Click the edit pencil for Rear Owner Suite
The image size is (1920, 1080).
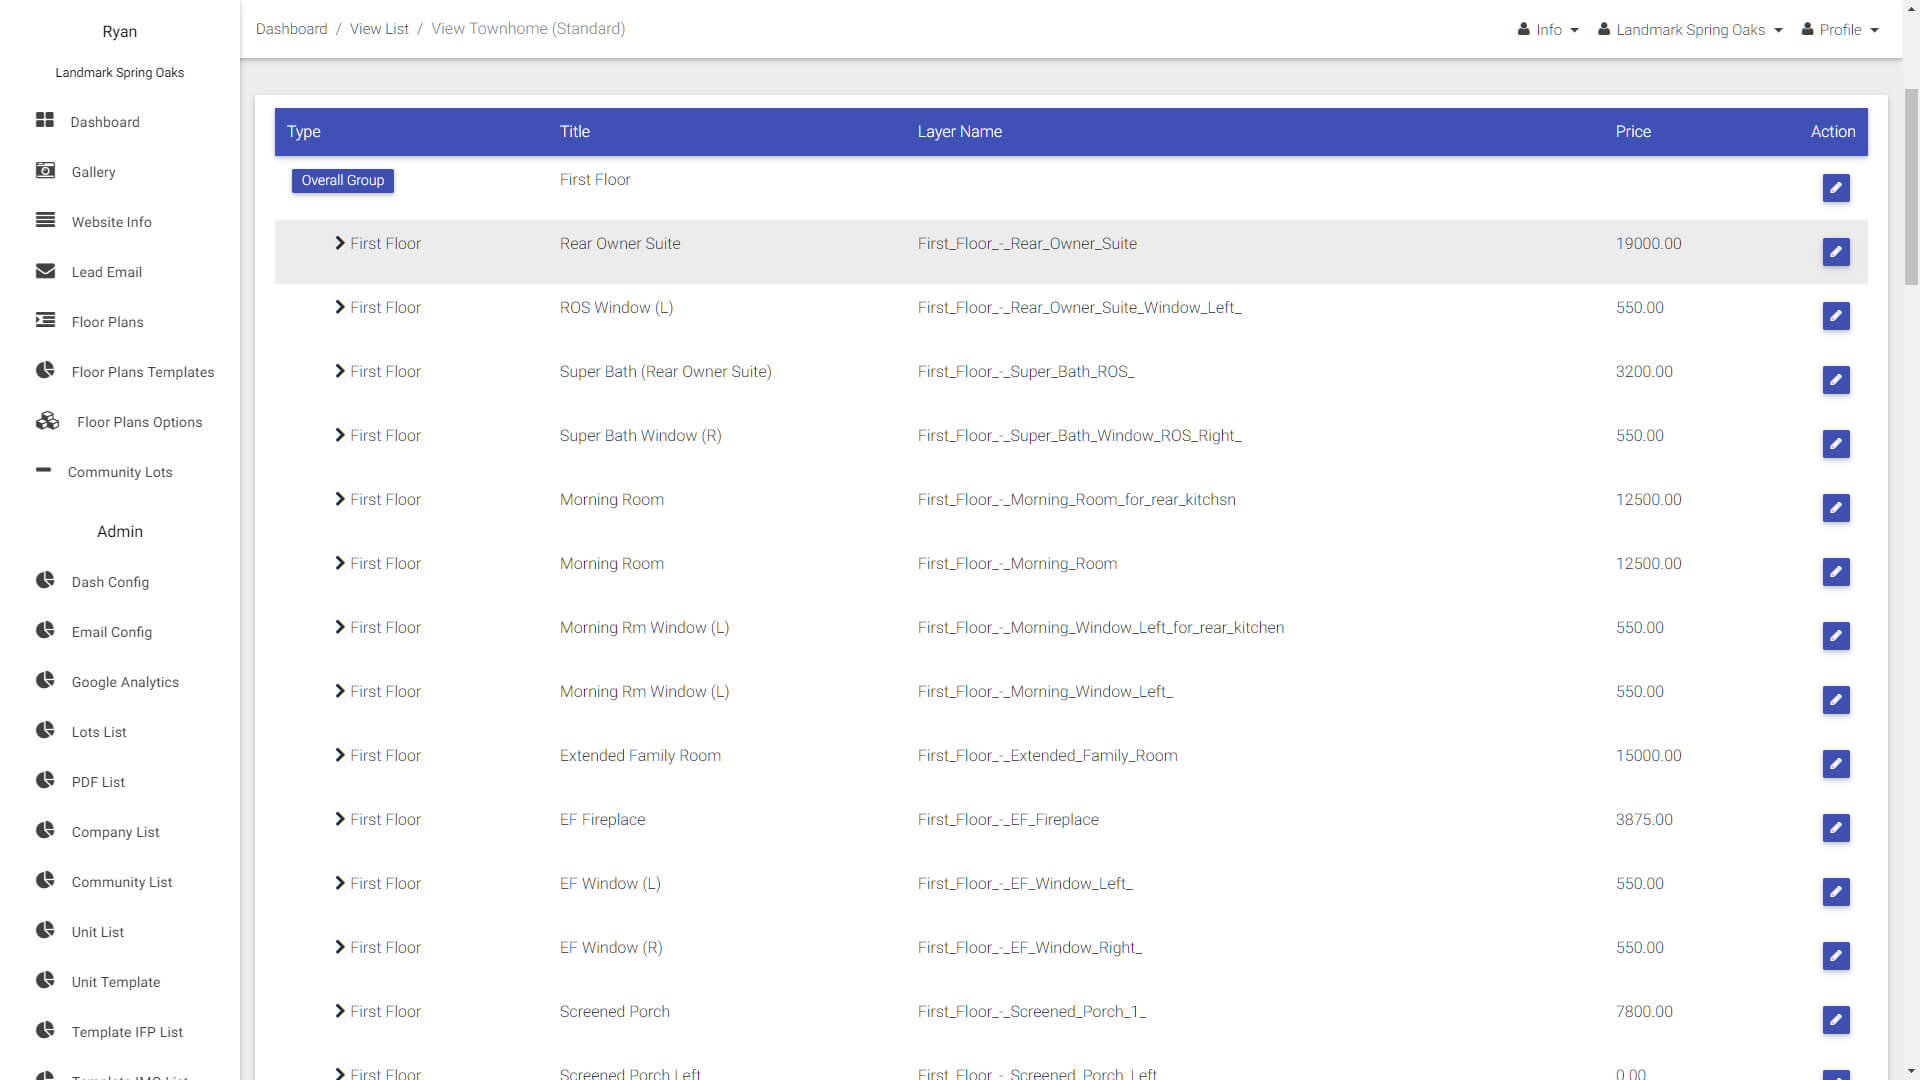pos(1835,252)
